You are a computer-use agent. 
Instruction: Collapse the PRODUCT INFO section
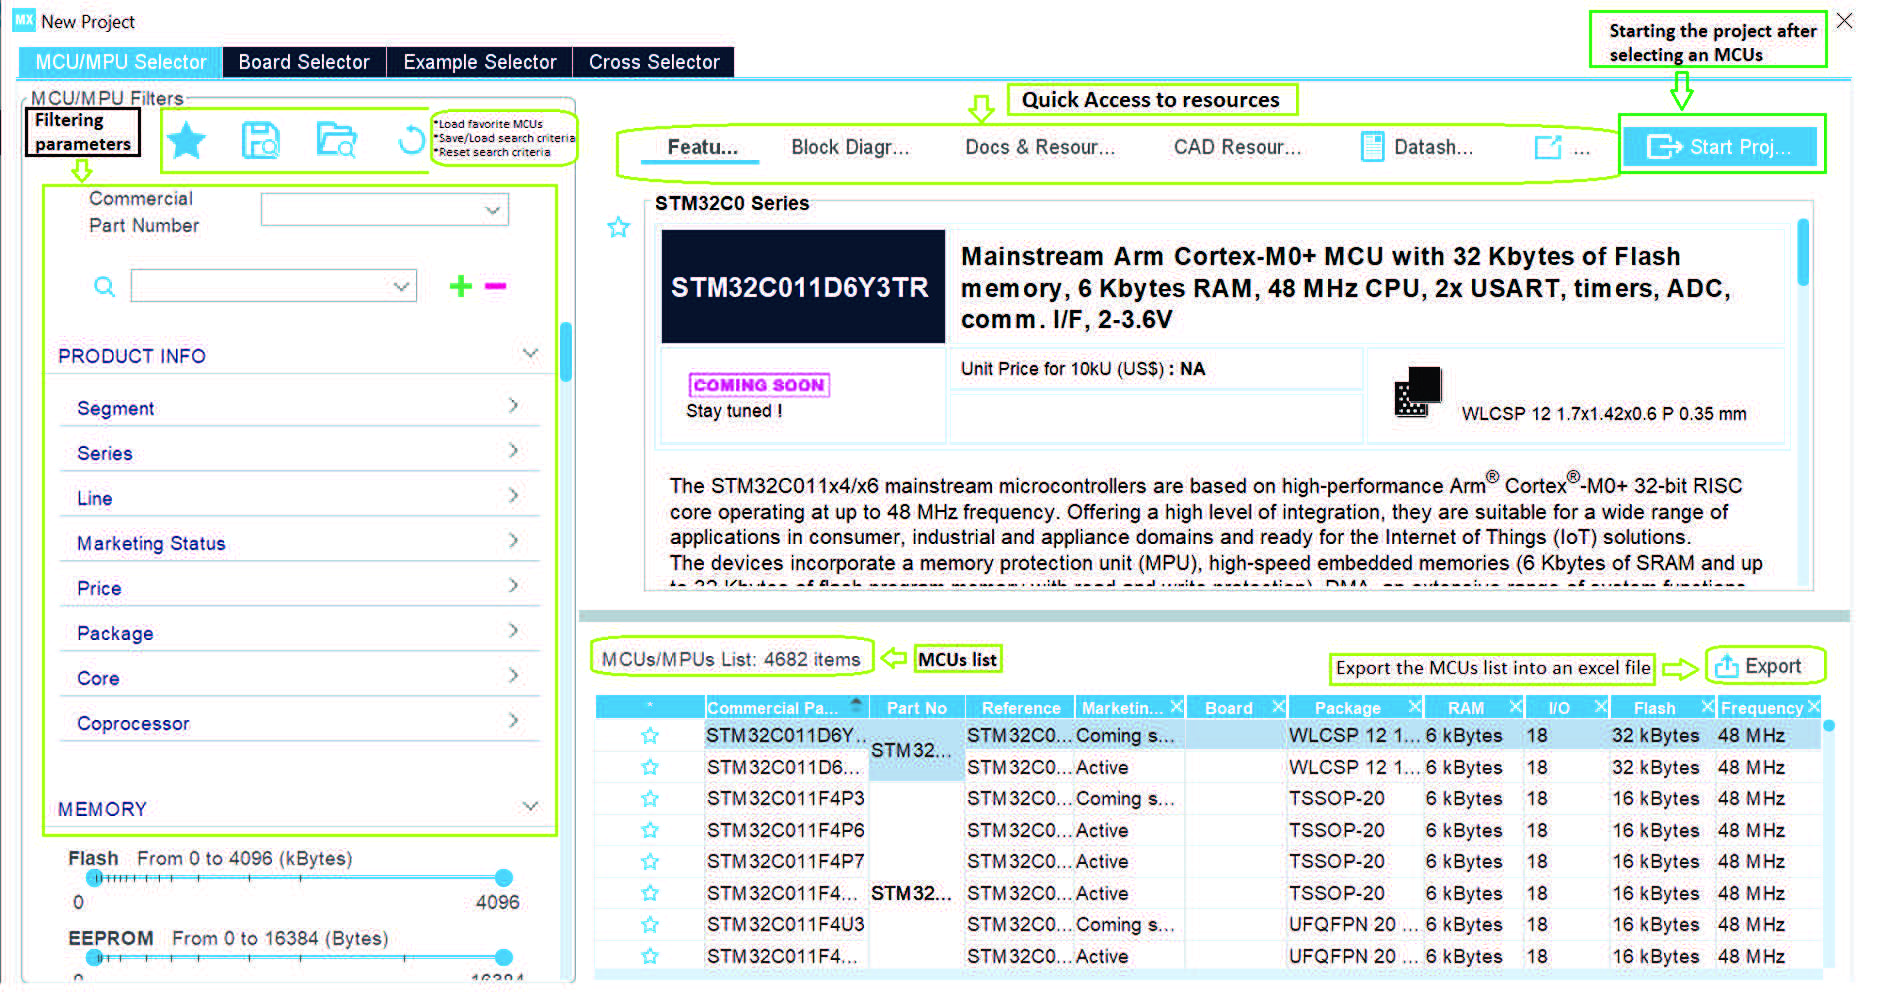tap(530, 354)
